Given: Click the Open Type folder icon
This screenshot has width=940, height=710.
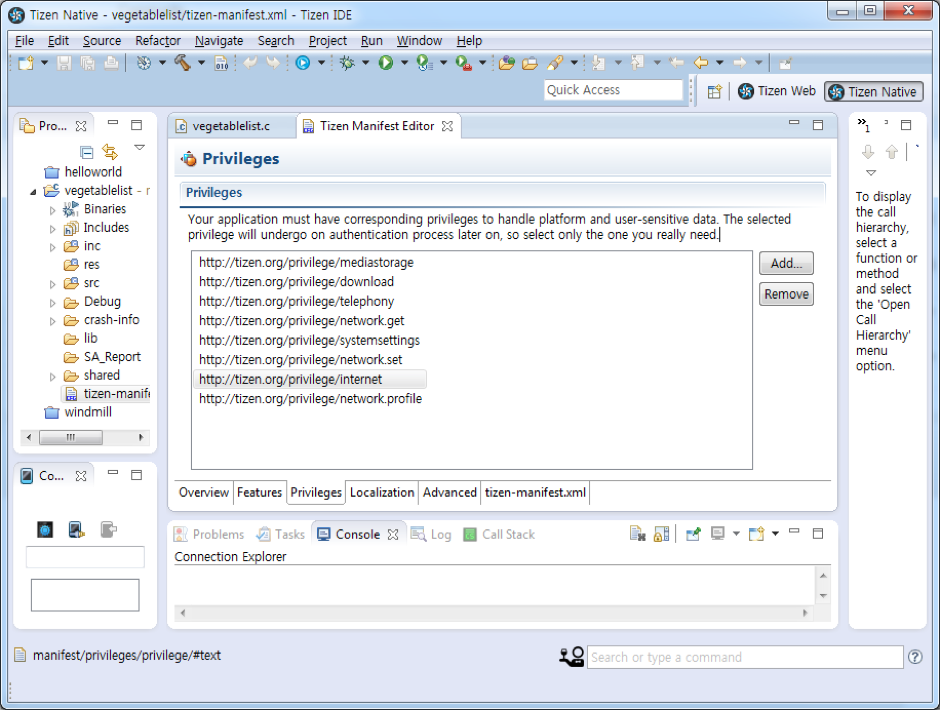Looking at the screenshot, I should tap(507, 62).
